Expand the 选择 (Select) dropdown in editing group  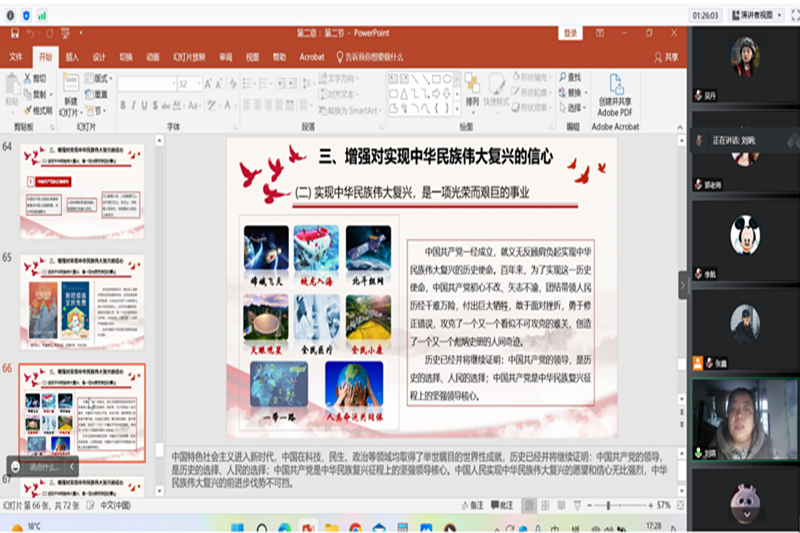click(x=574, y=107)
